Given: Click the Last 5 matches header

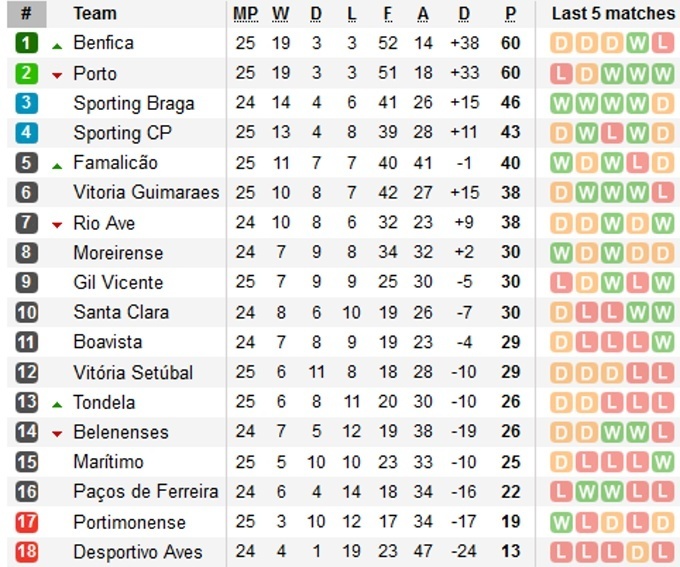Looking at the screenshot, I should pyautogui.click(x=613, y=14).
